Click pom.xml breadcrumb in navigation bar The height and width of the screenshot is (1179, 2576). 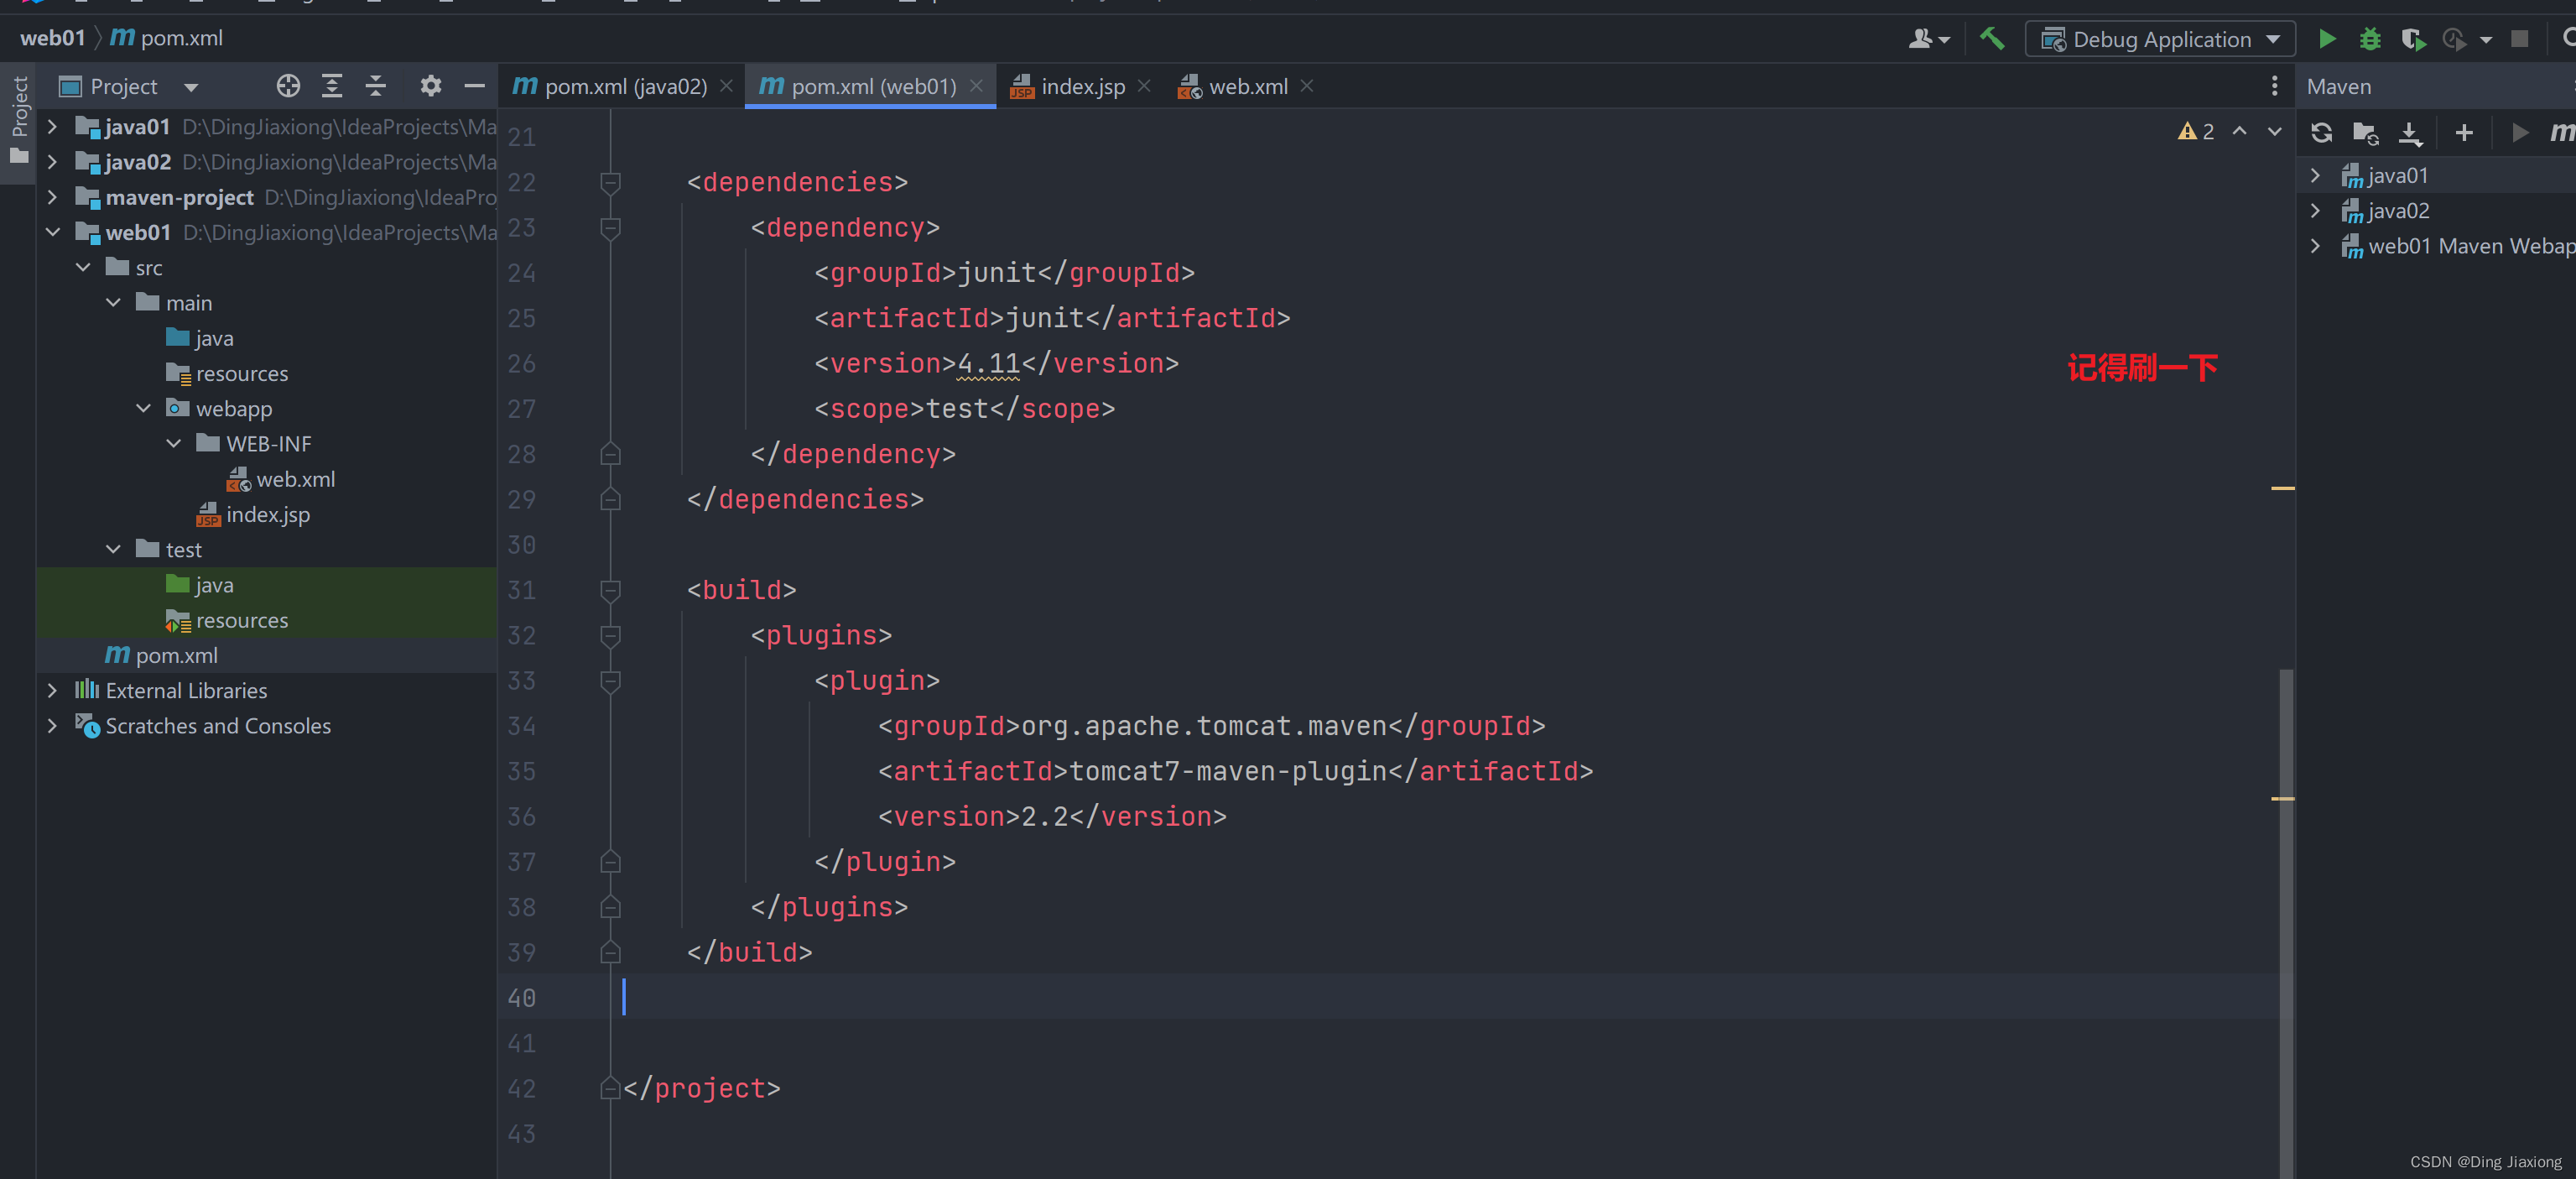click(x=167, y=38)
